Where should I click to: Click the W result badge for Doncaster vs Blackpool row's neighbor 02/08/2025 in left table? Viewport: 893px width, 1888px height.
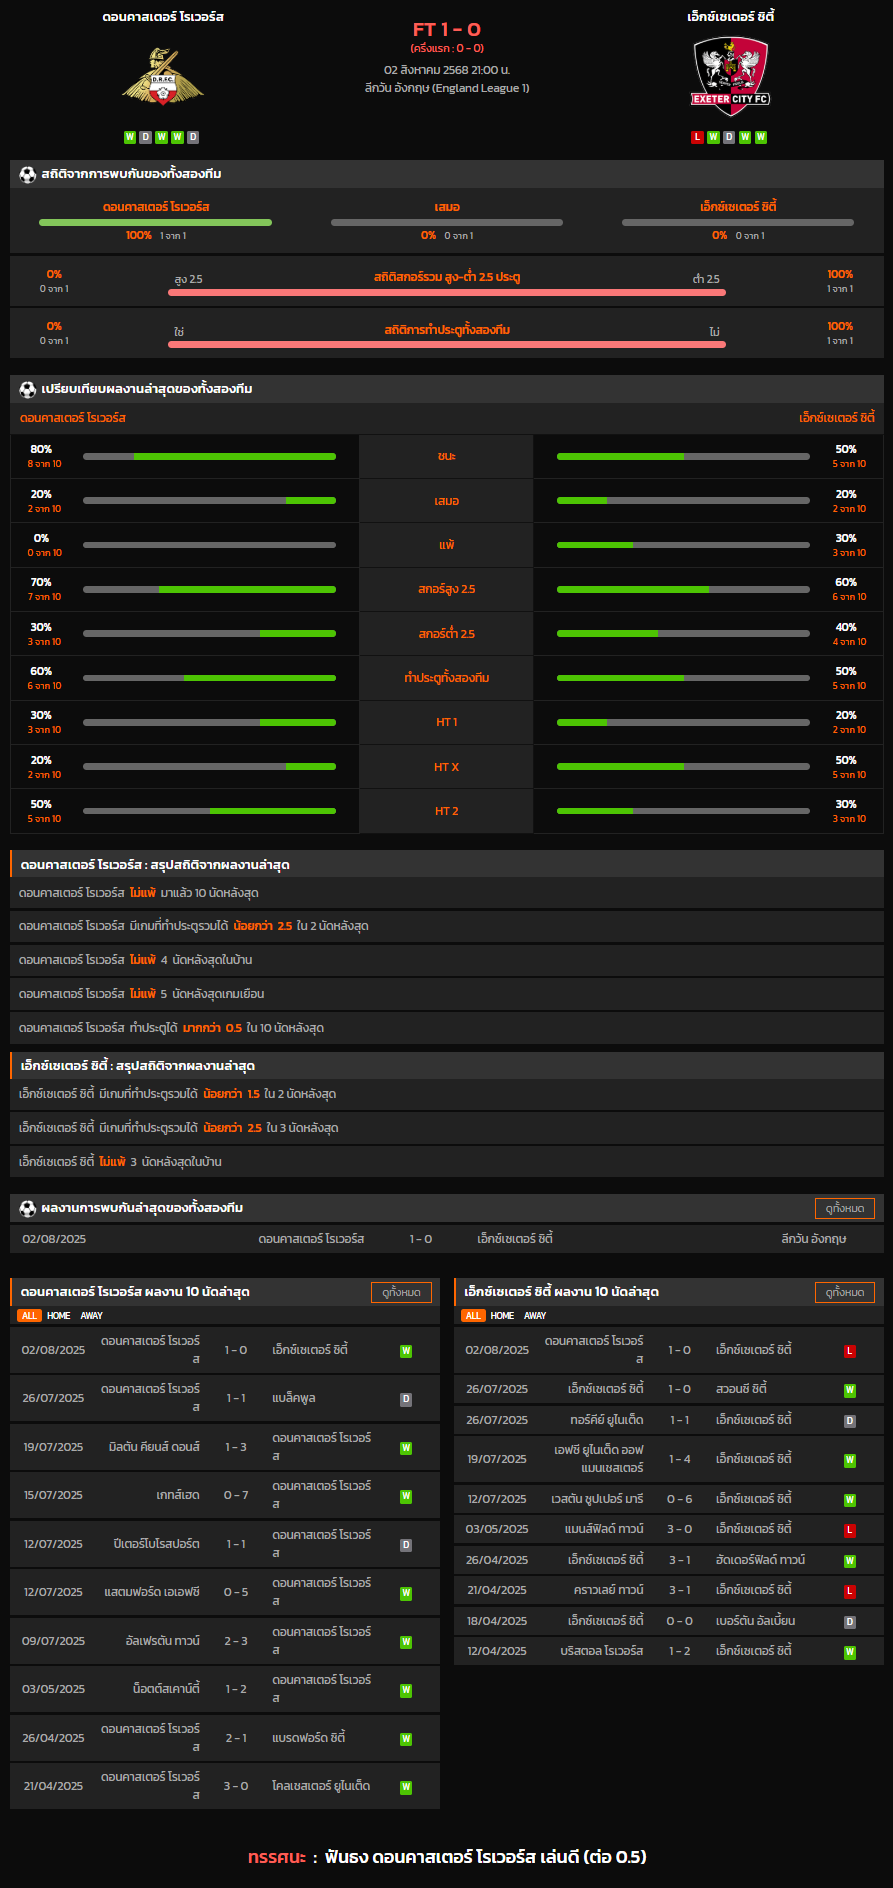406,1351
